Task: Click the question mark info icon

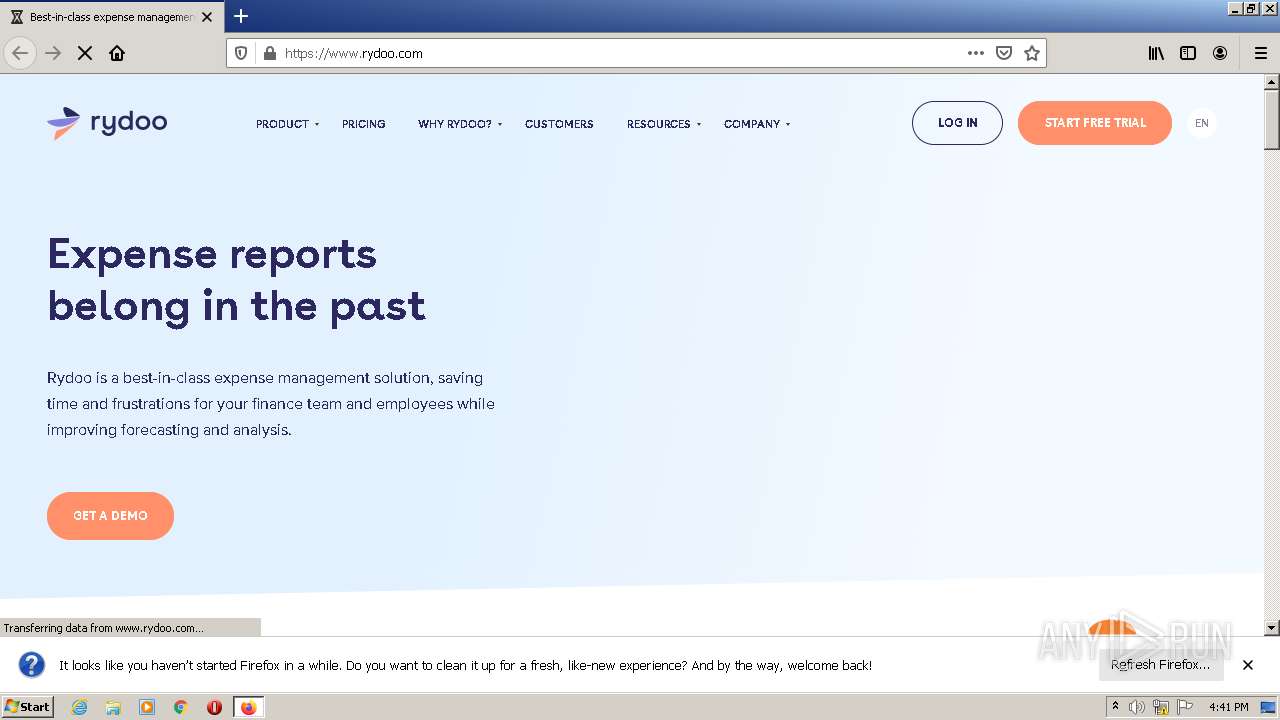Action: (32, 665)
